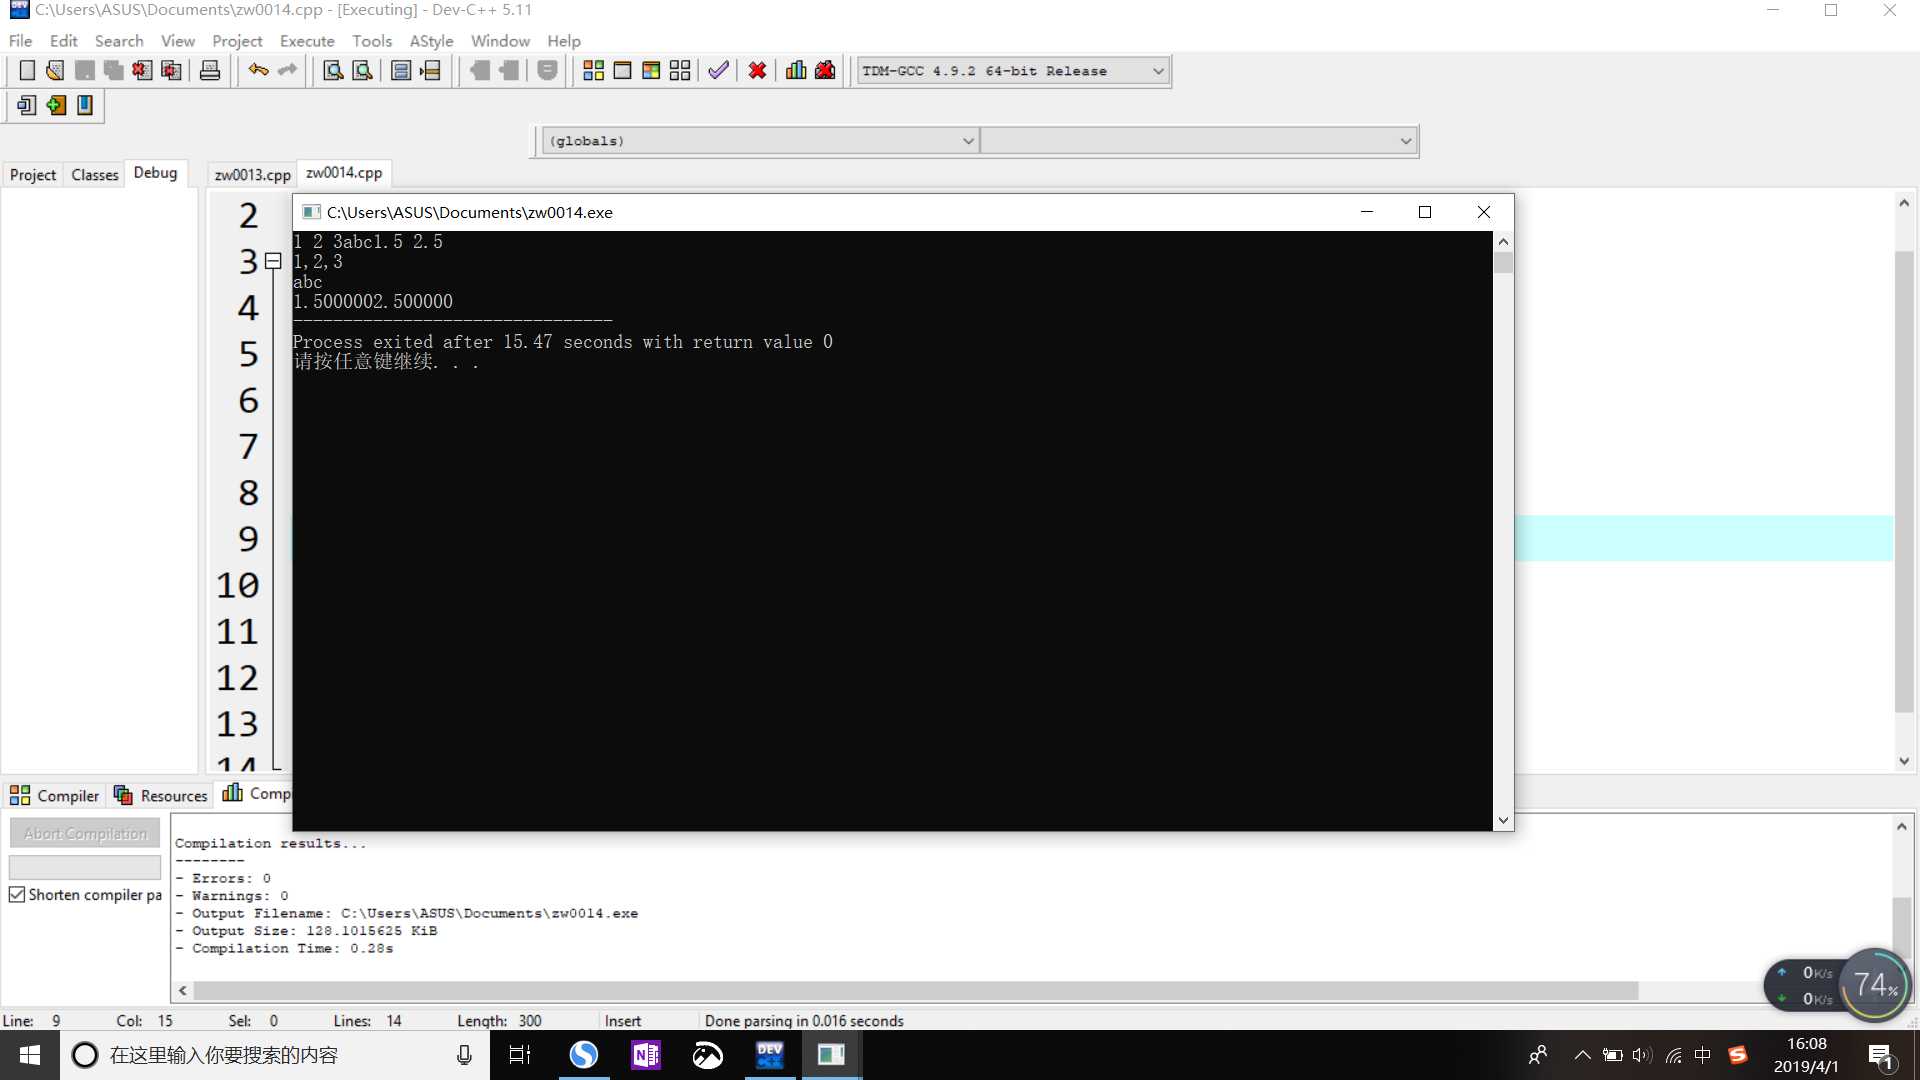Select the zw0013.cpp tab

[251, 173]
